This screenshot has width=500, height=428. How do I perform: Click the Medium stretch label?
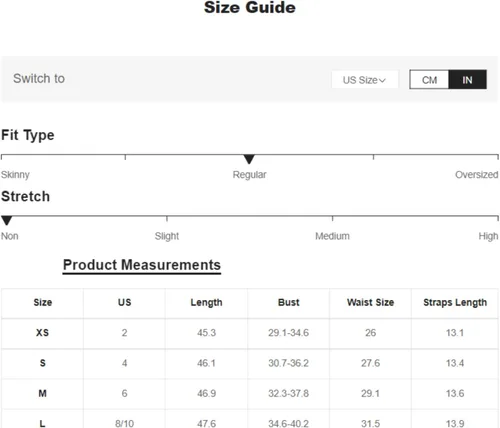pos(332,236)
